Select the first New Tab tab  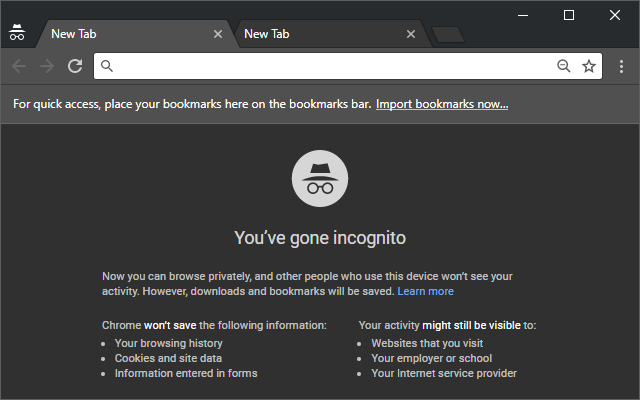tap(135, 34)
